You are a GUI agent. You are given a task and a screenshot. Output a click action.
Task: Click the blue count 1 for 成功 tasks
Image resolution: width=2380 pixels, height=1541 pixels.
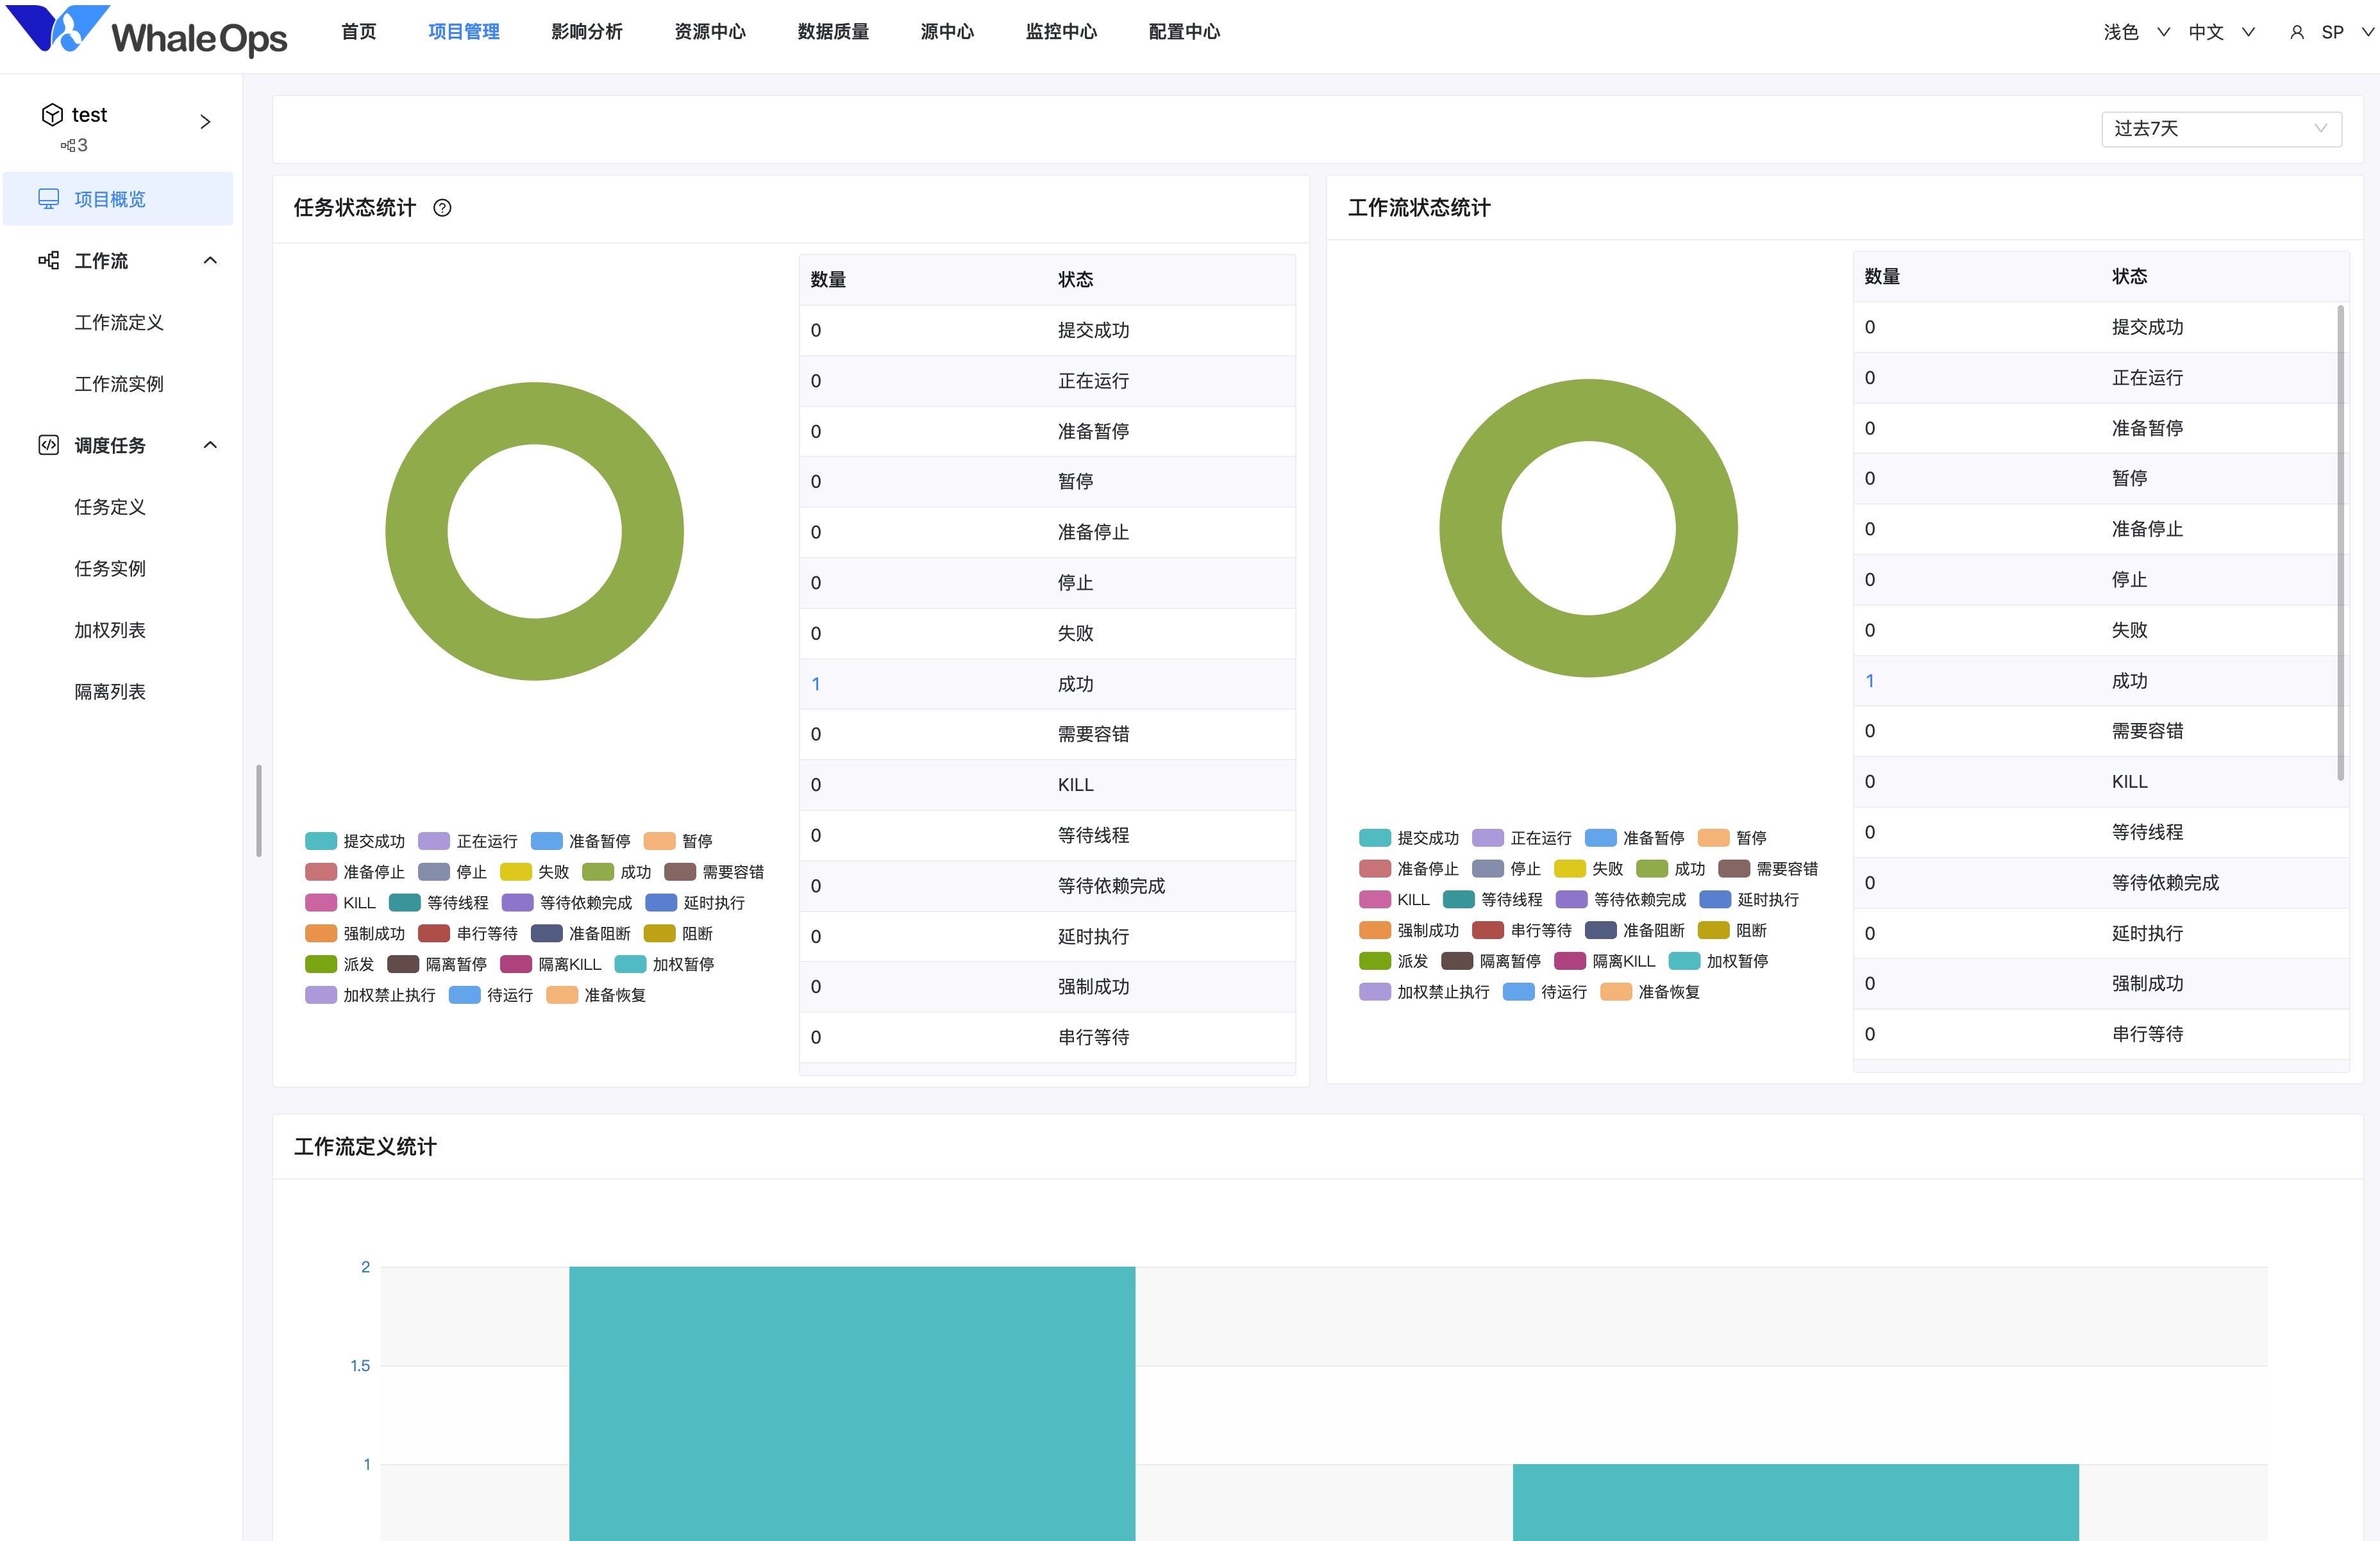point(816,684)
